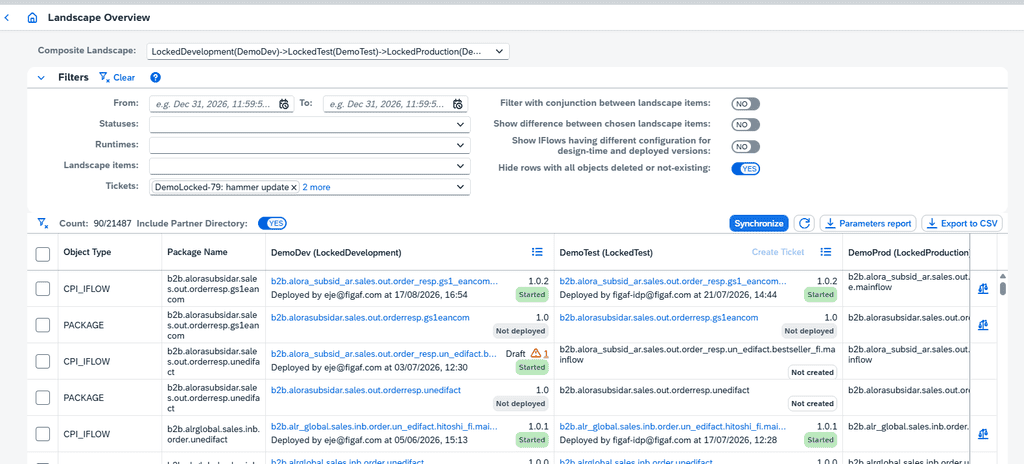Viewport: 1024px width, 464px height.
Task: Check the orderresp.gs1eancom PACKAGE row checkbox
Action: (x=42, y=325)
